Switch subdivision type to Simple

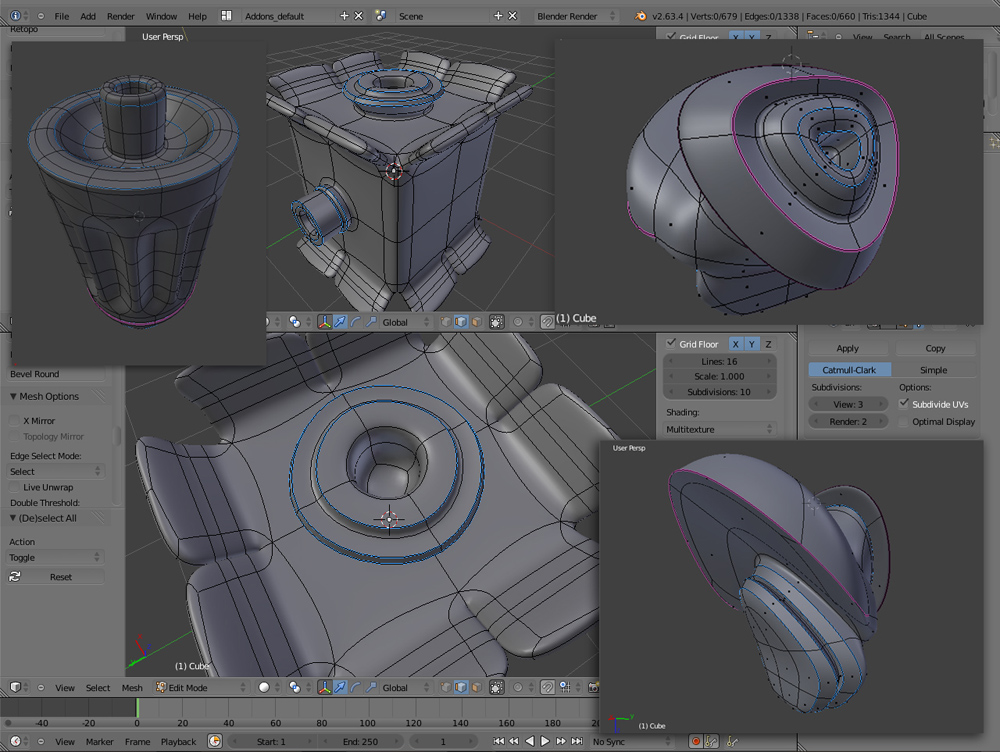click(934, 369)
